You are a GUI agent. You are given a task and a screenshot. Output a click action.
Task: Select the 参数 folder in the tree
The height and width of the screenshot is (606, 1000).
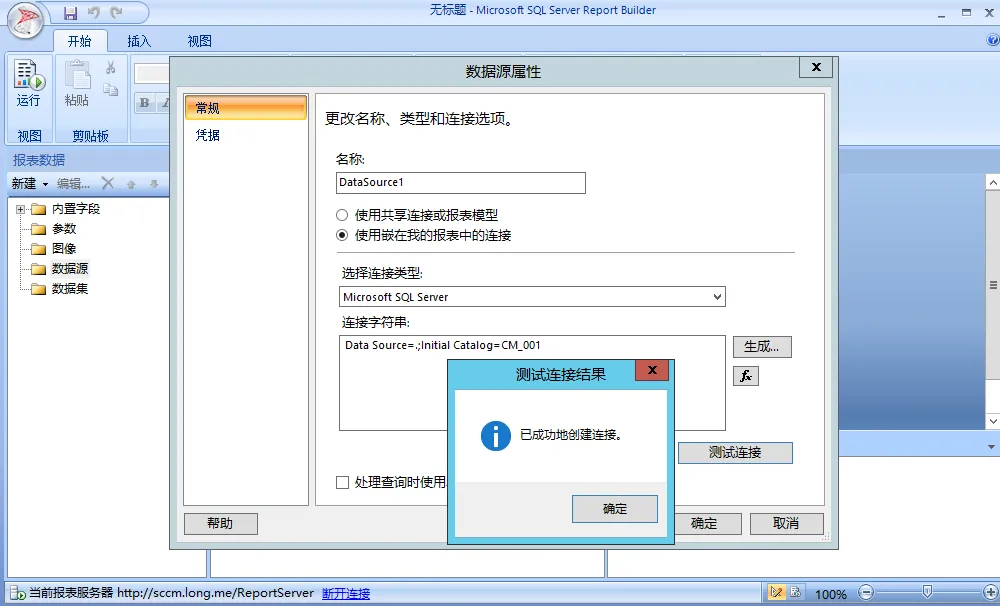click(x=64, y=229)
